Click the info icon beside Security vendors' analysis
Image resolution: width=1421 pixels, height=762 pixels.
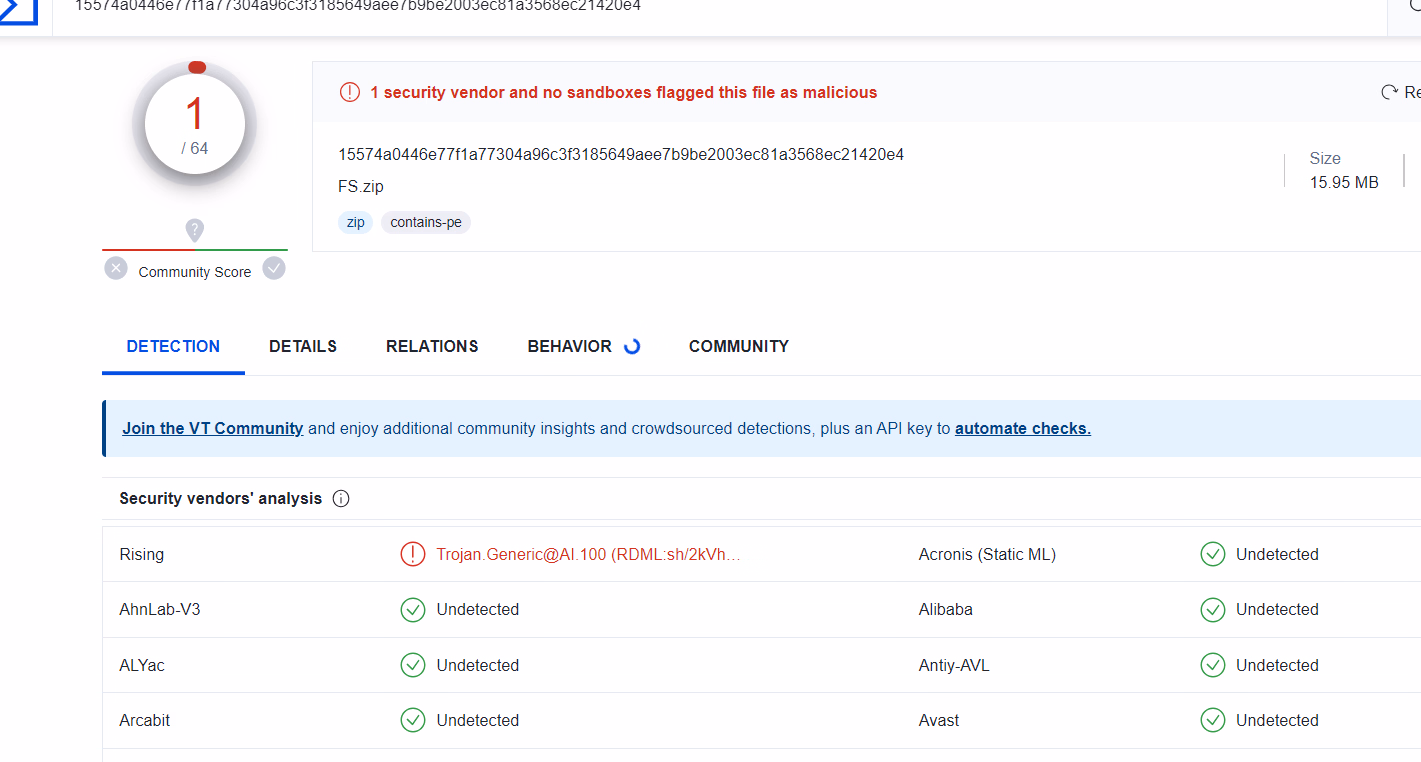[341, 498]
